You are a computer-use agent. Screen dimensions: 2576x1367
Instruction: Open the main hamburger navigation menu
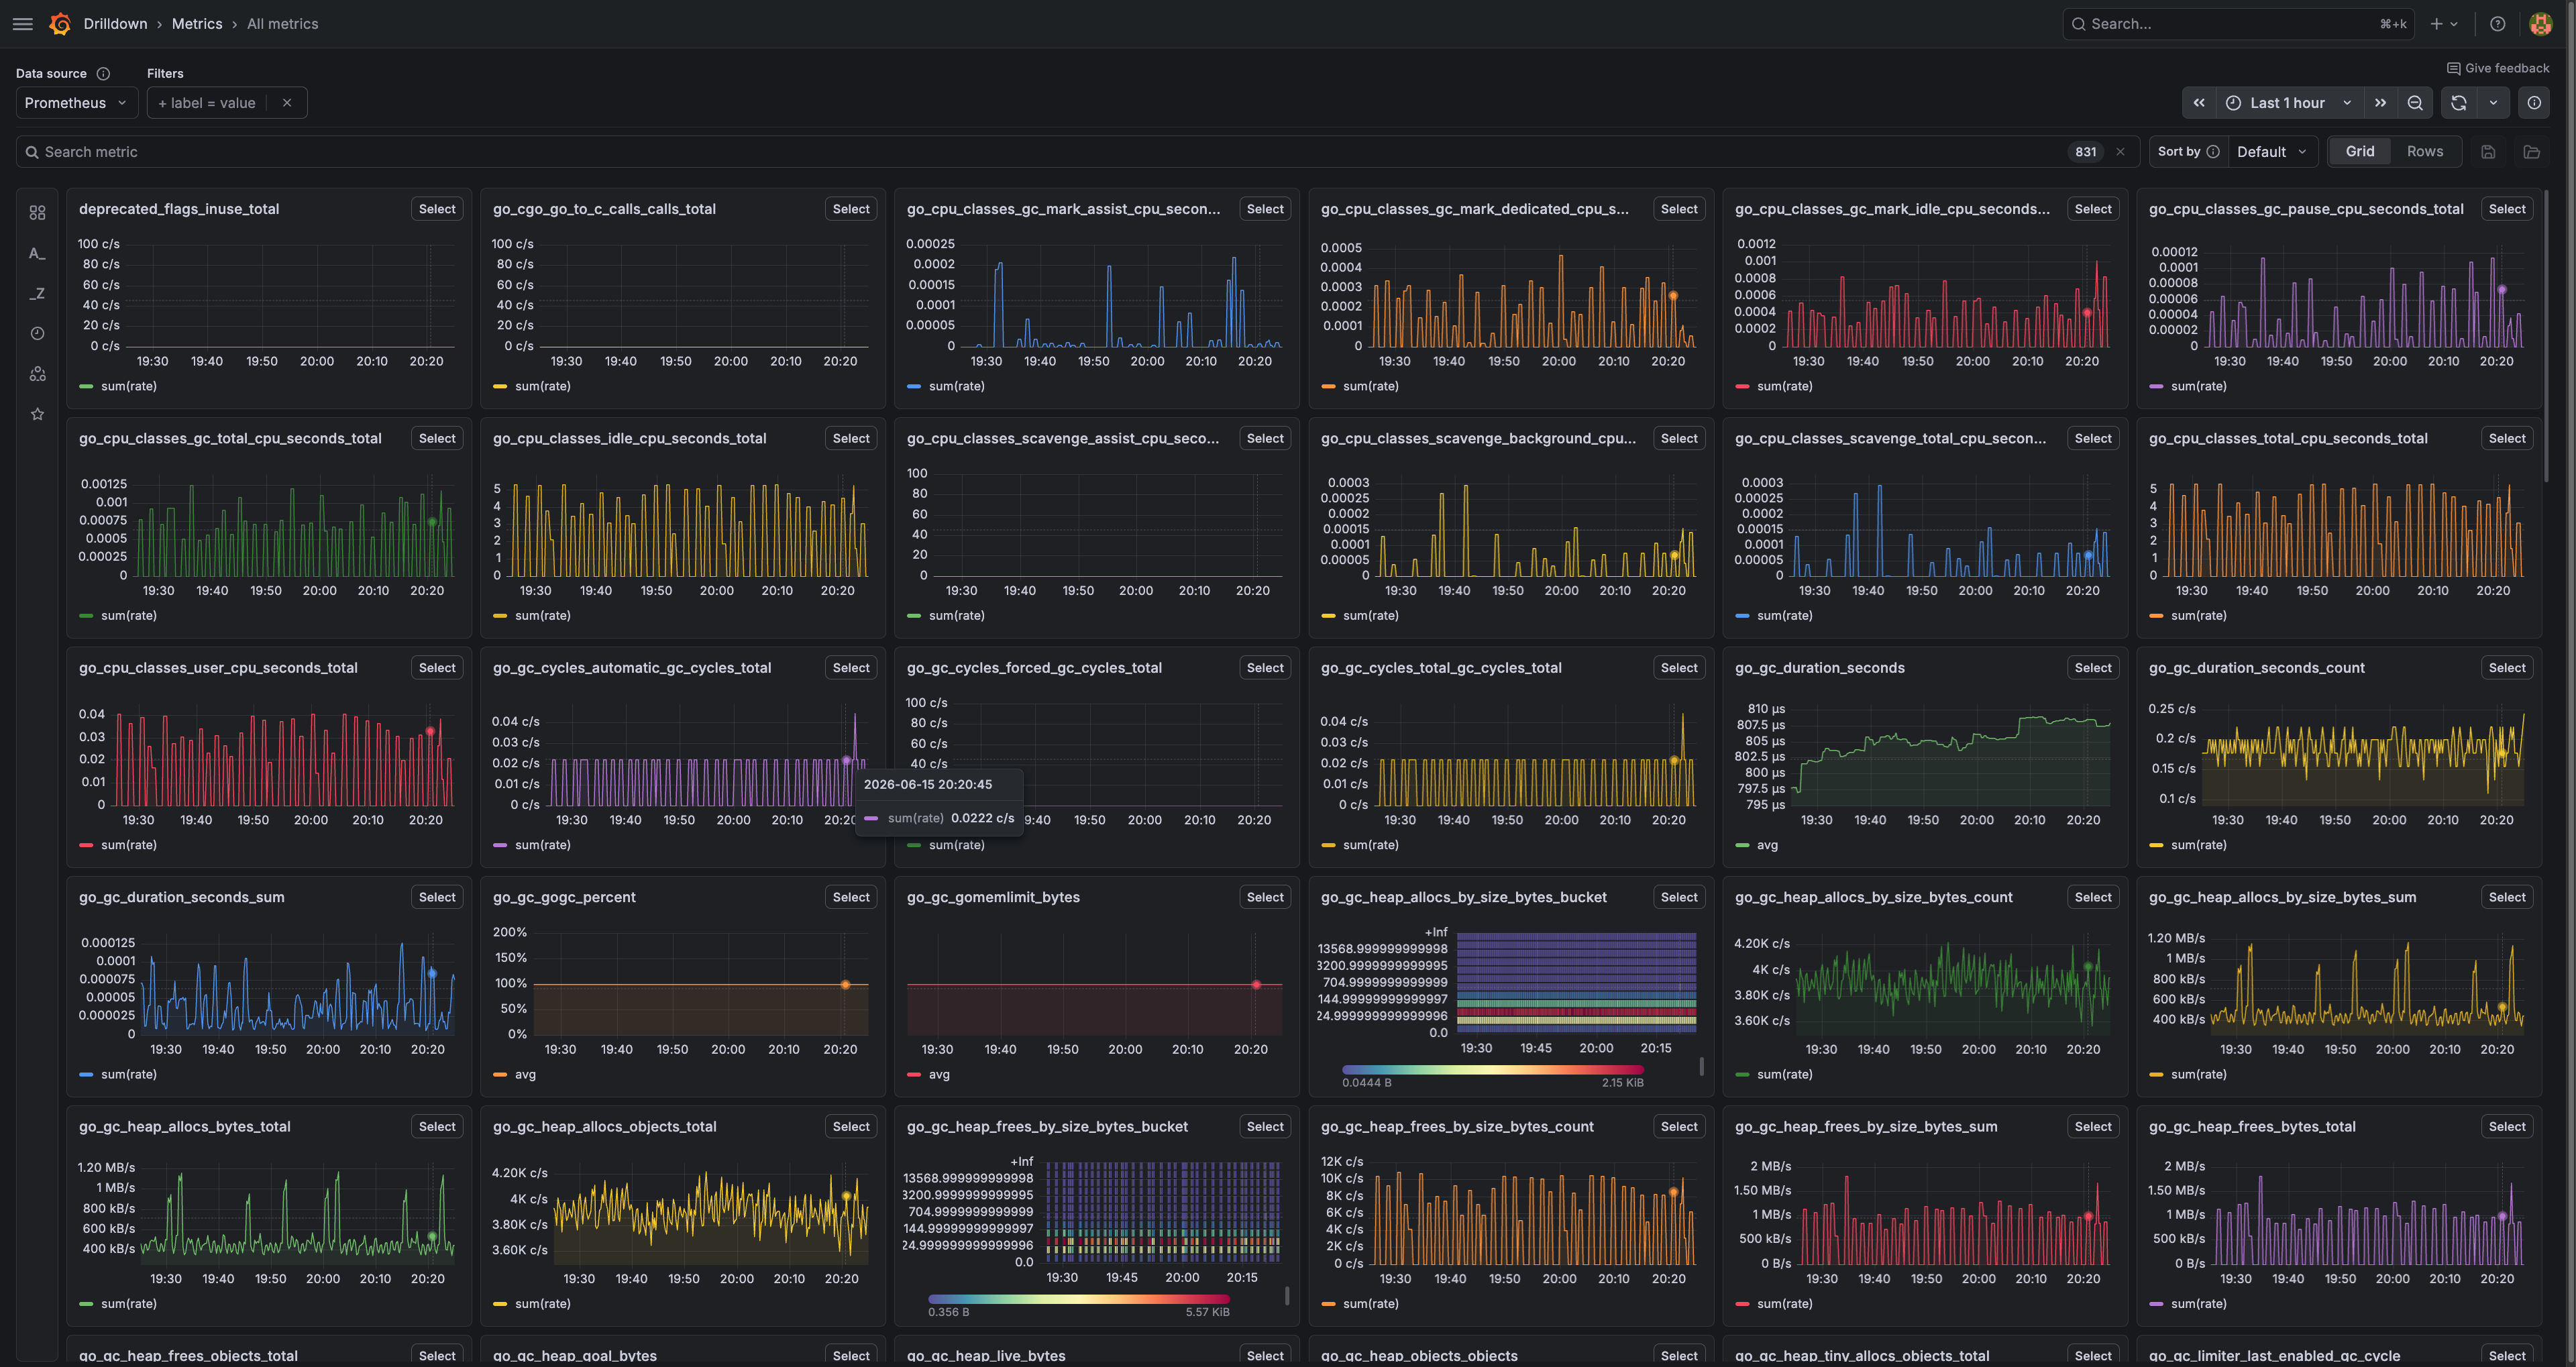pyautogui.click(x=23, y=24)
